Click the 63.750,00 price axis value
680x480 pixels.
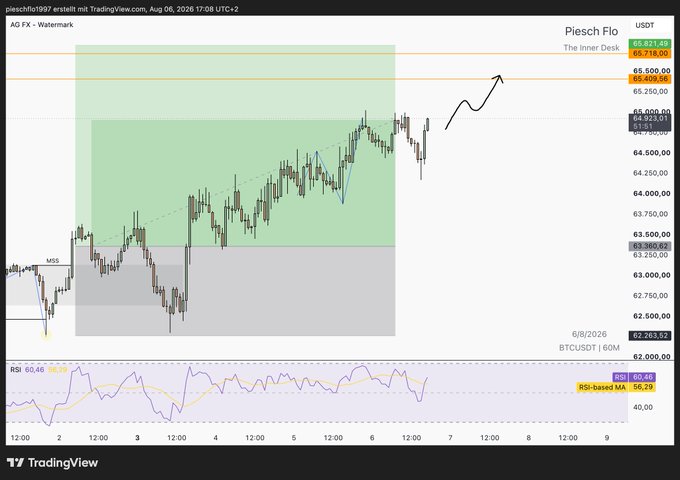pyautogui.click(x=651, y=214)
